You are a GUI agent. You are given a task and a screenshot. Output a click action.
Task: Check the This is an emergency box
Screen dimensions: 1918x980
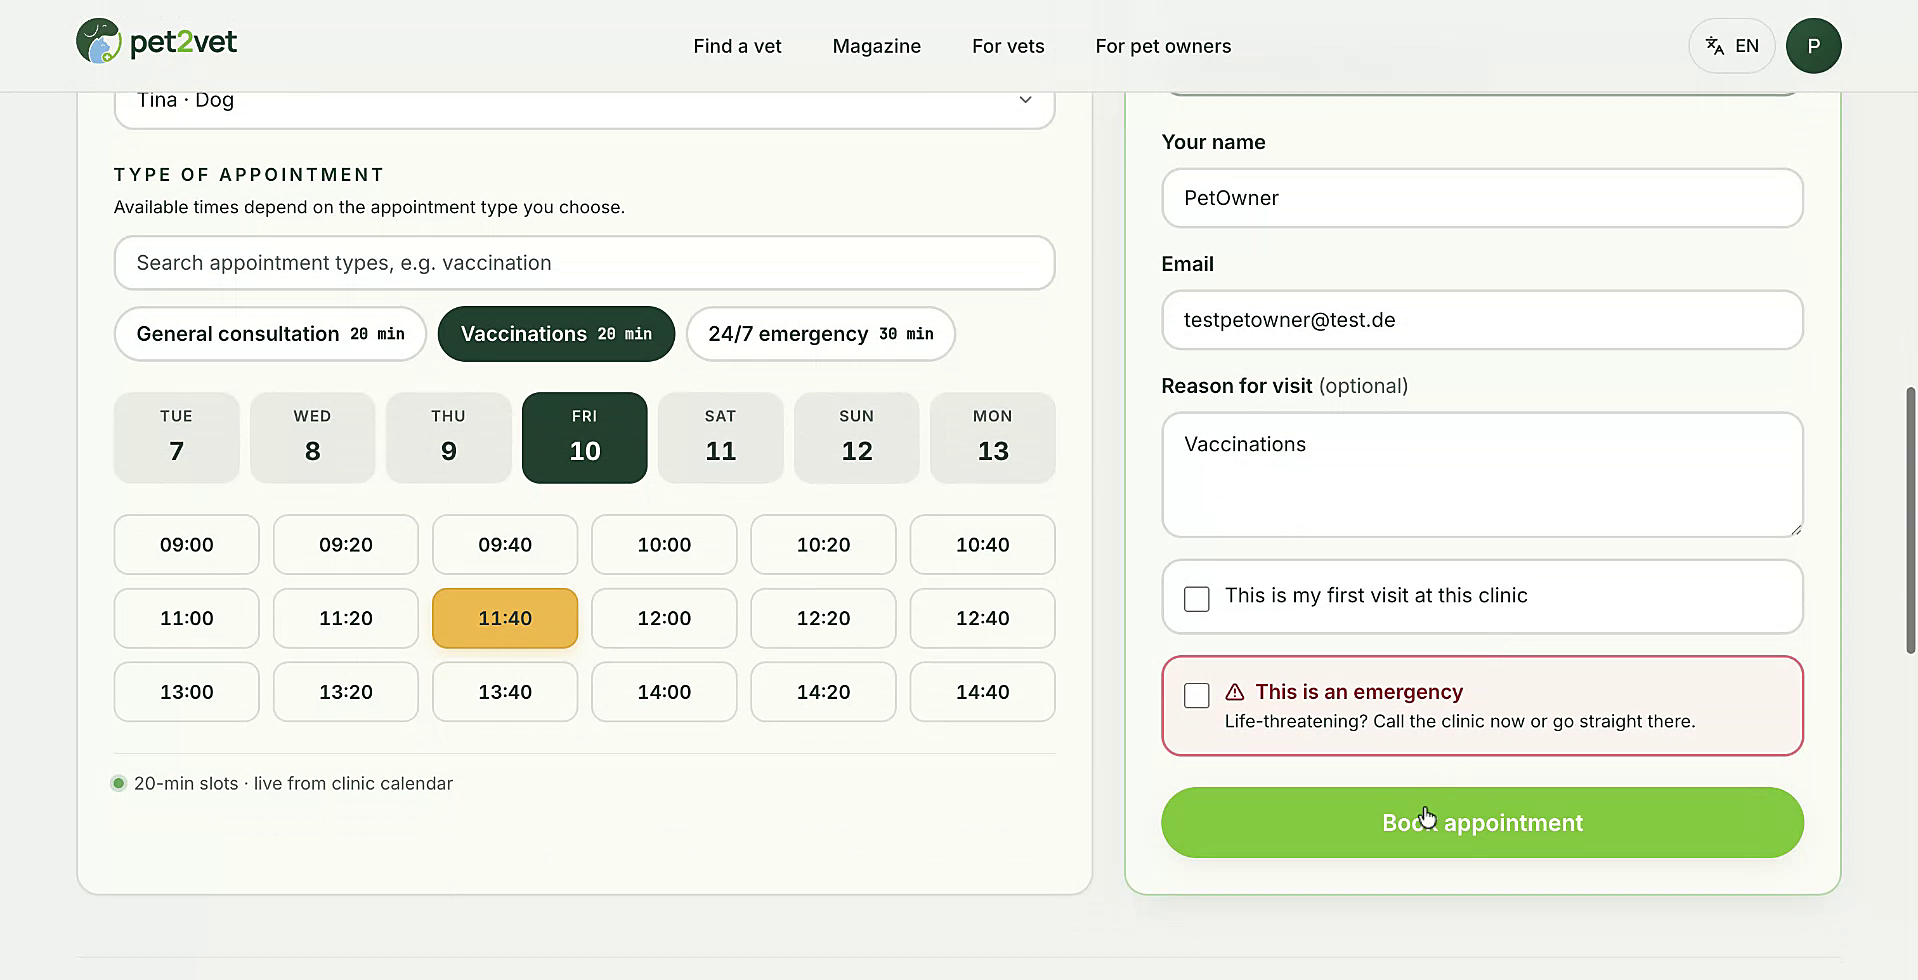coord(1197,695)
